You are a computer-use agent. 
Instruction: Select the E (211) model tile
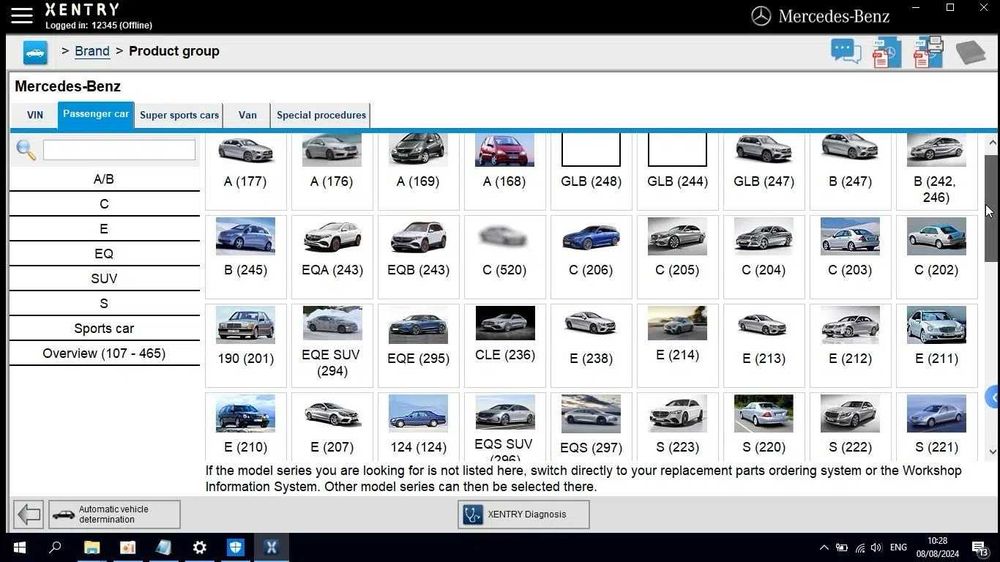(936, 345)
